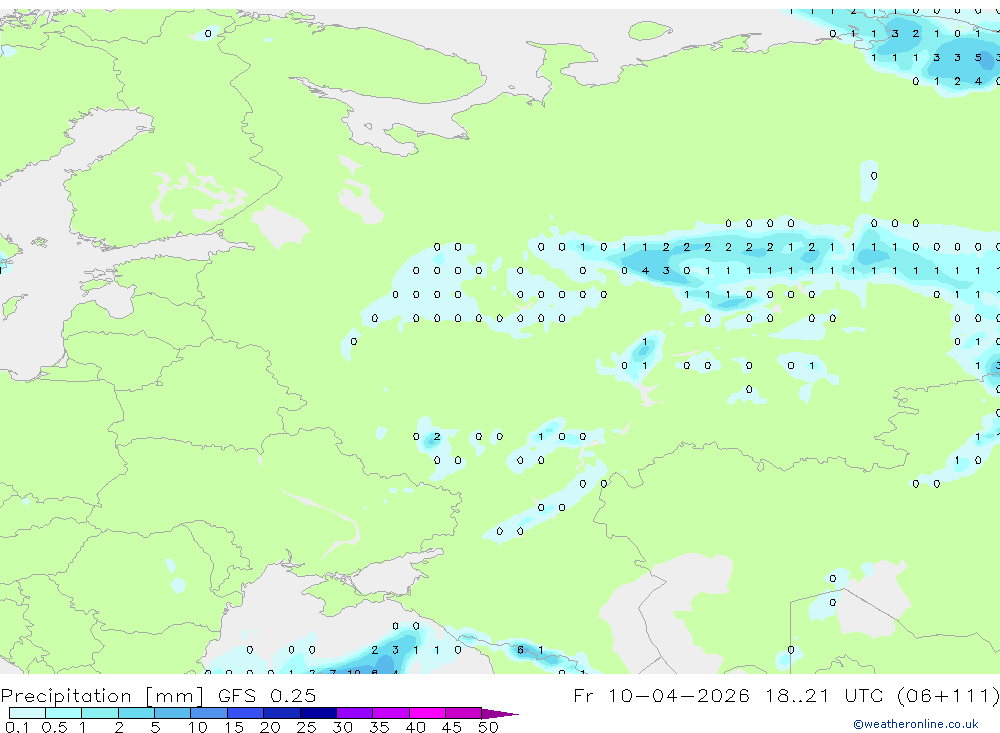Viewport: 1000px width, 733px height.
Task: Select the 10–15 mm blue legend swatch
Action: 209,713
